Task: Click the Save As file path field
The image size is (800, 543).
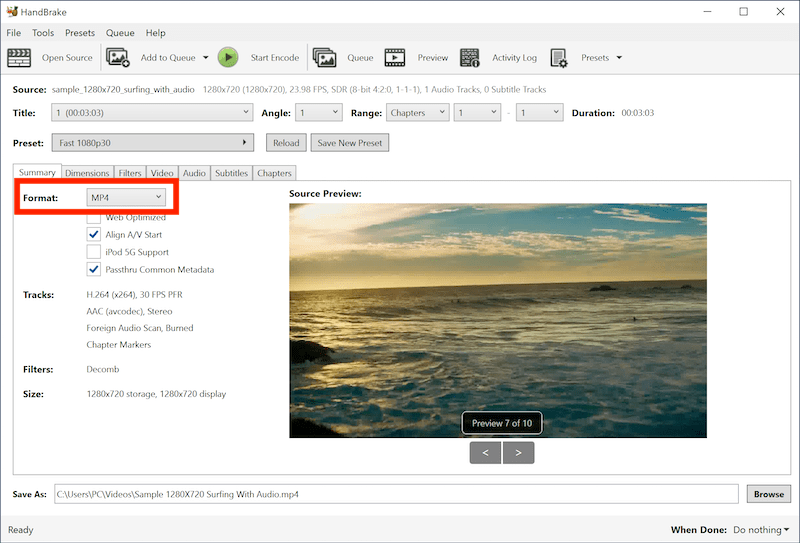Action: (x=397, y=494)
